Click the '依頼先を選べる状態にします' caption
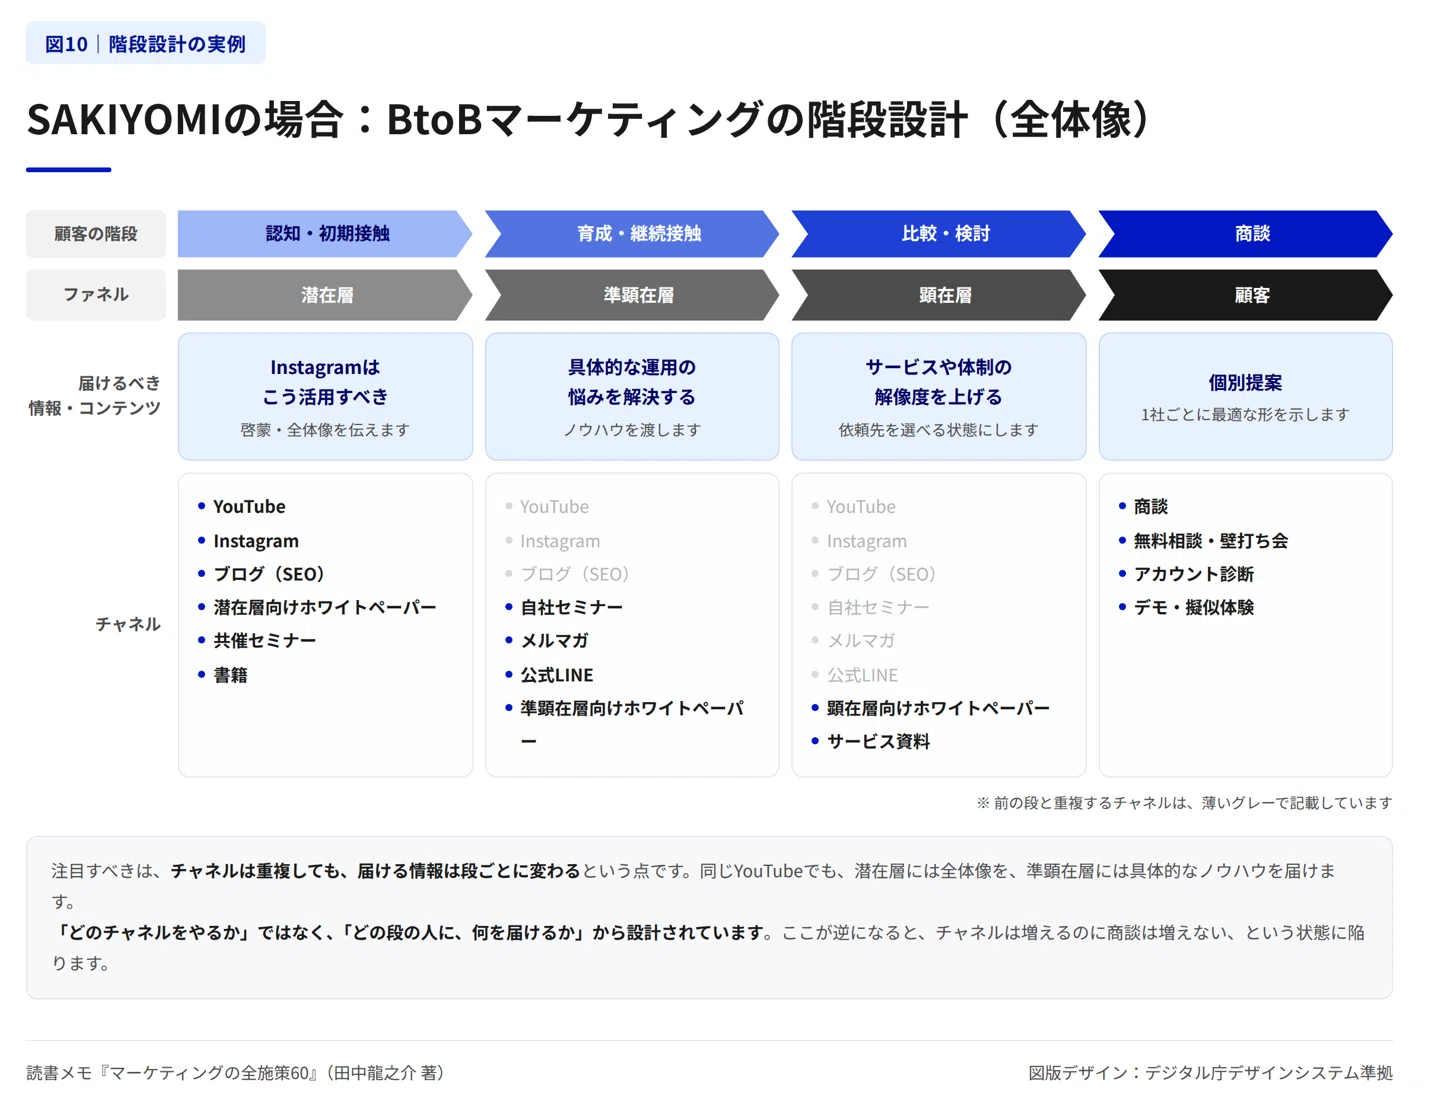Screen dimensions: 1437x1114 tap(939, 430)
